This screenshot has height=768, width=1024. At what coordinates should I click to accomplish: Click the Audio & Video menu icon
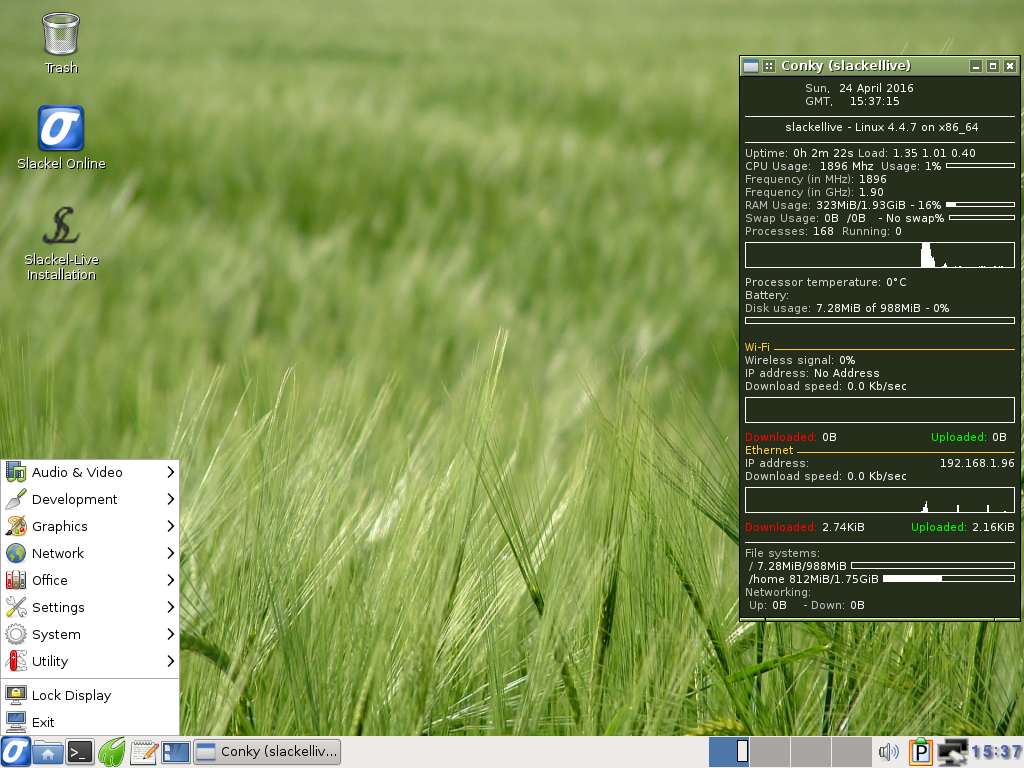click(x=16, y=472)
